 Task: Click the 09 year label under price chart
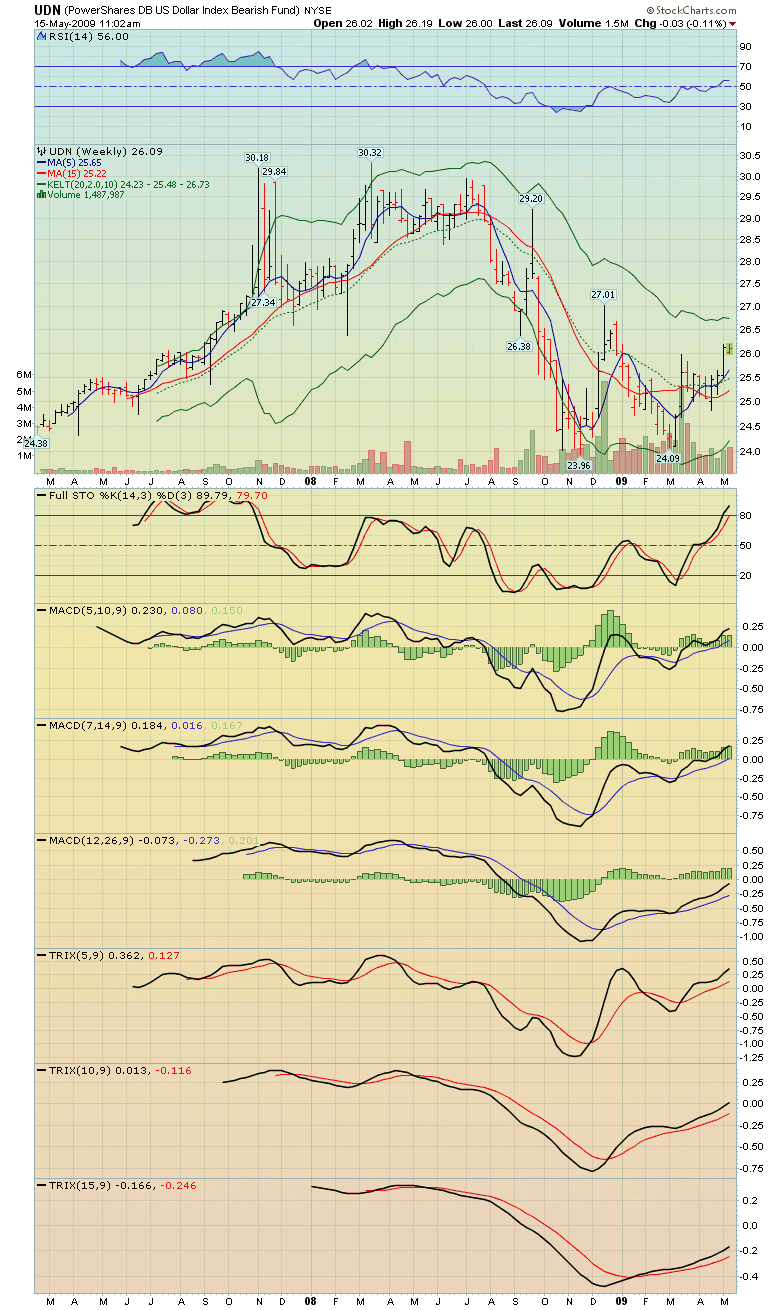tap(621, 481)
